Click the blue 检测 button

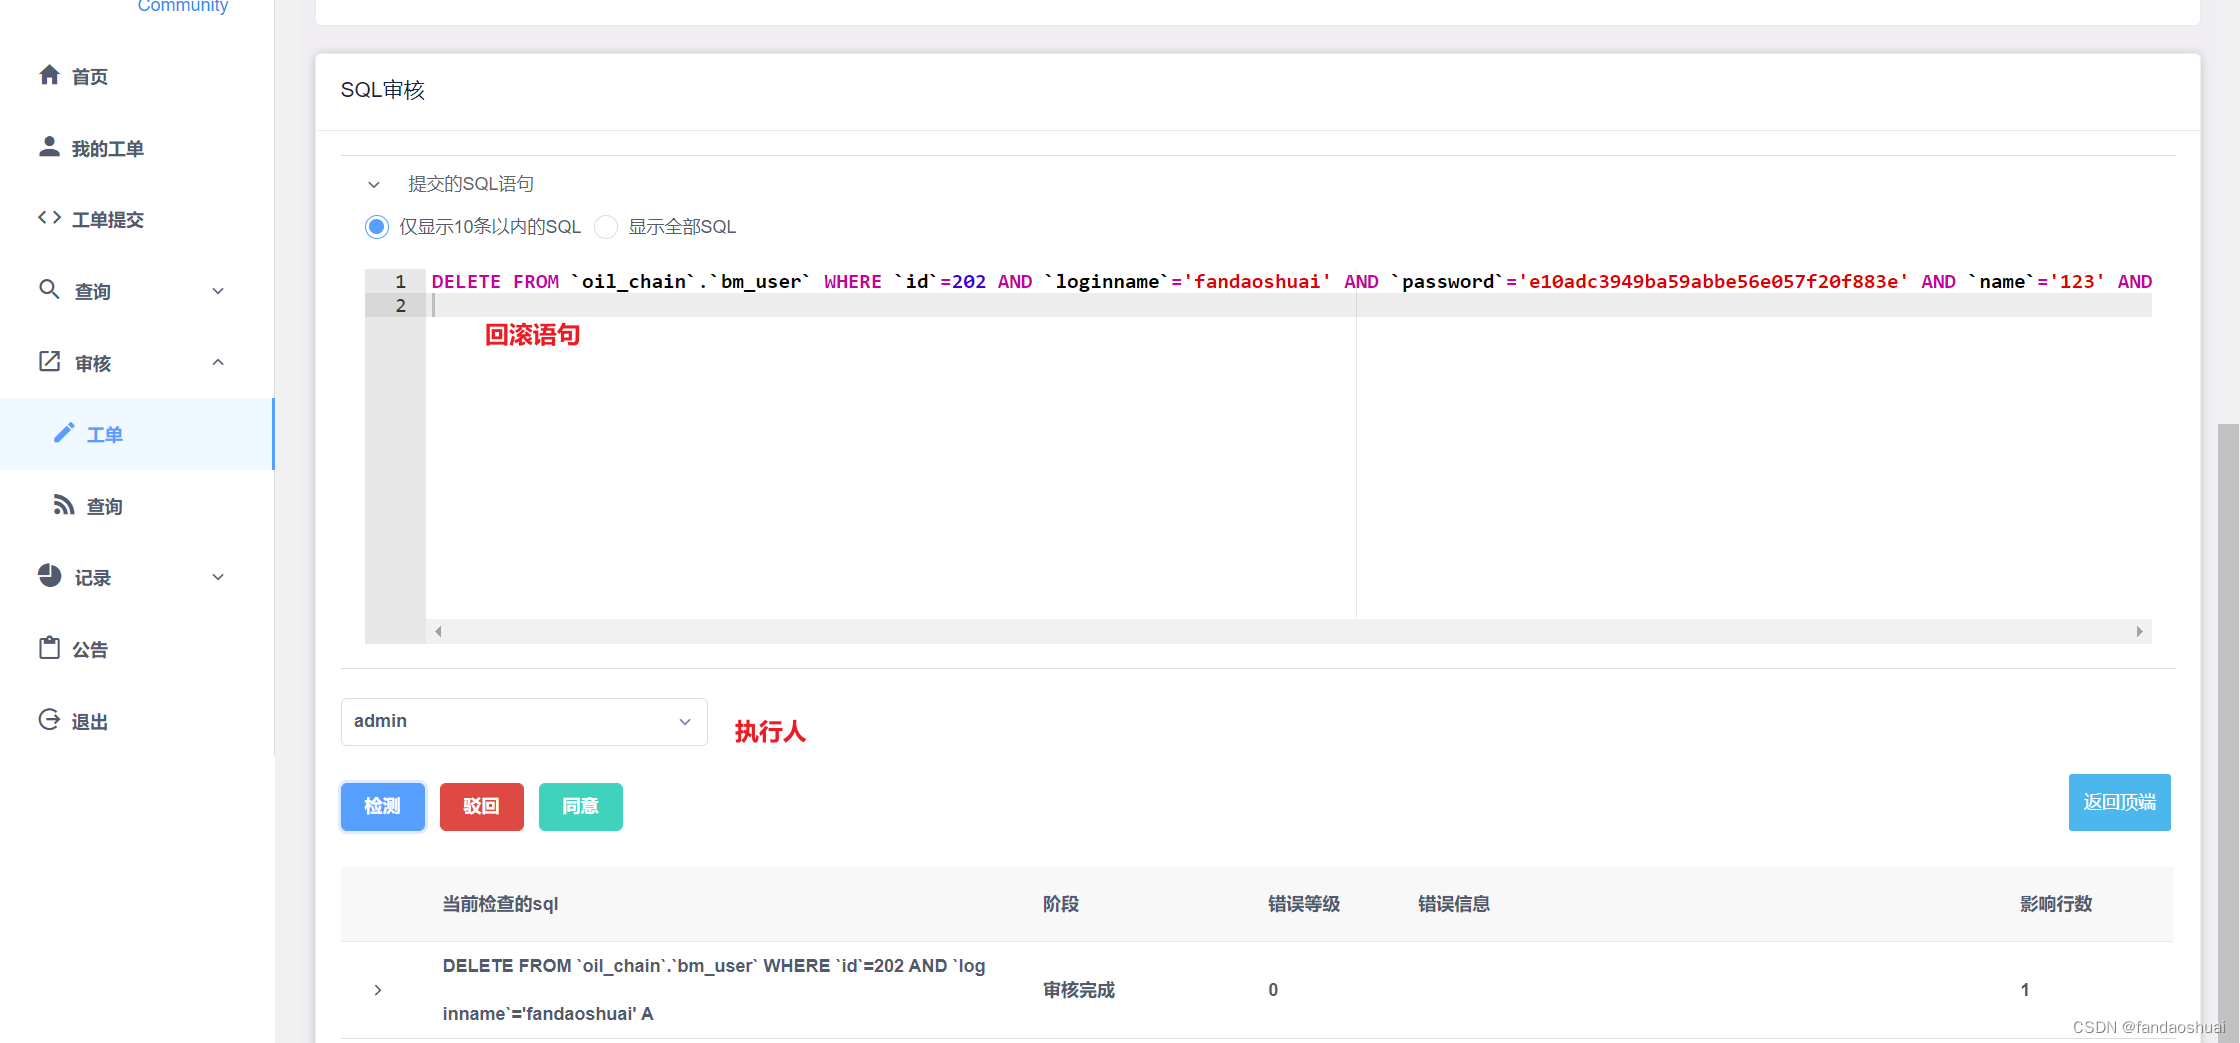click(x=382, y=806)
